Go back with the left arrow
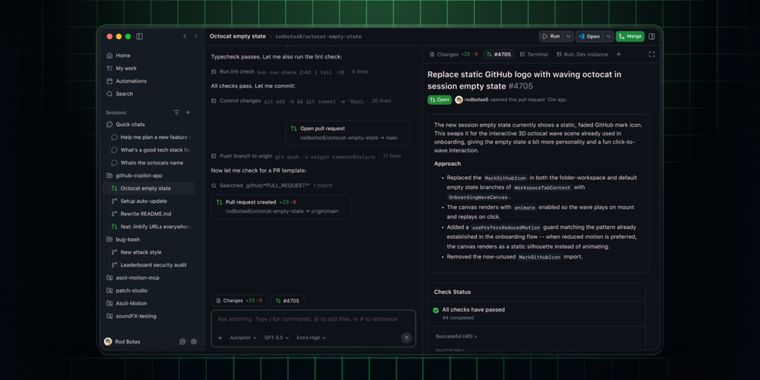The image size is (760, 380). click(x=184, y=36)
